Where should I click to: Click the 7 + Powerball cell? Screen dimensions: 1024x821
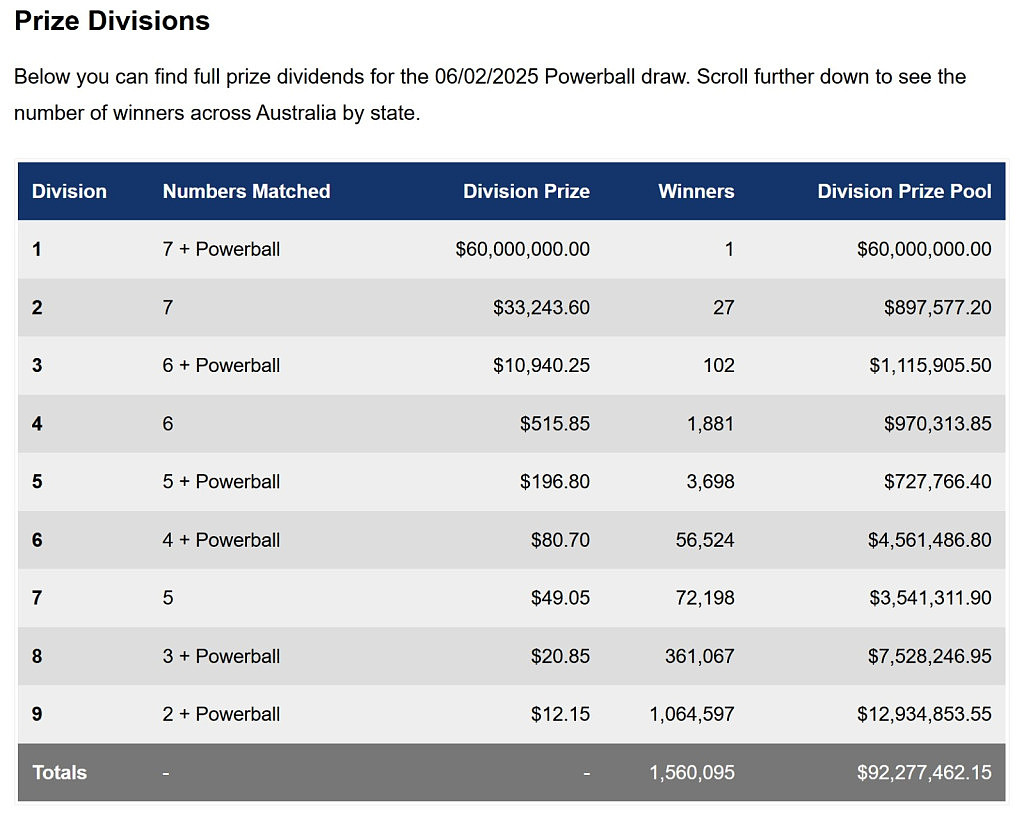[221, 249]
